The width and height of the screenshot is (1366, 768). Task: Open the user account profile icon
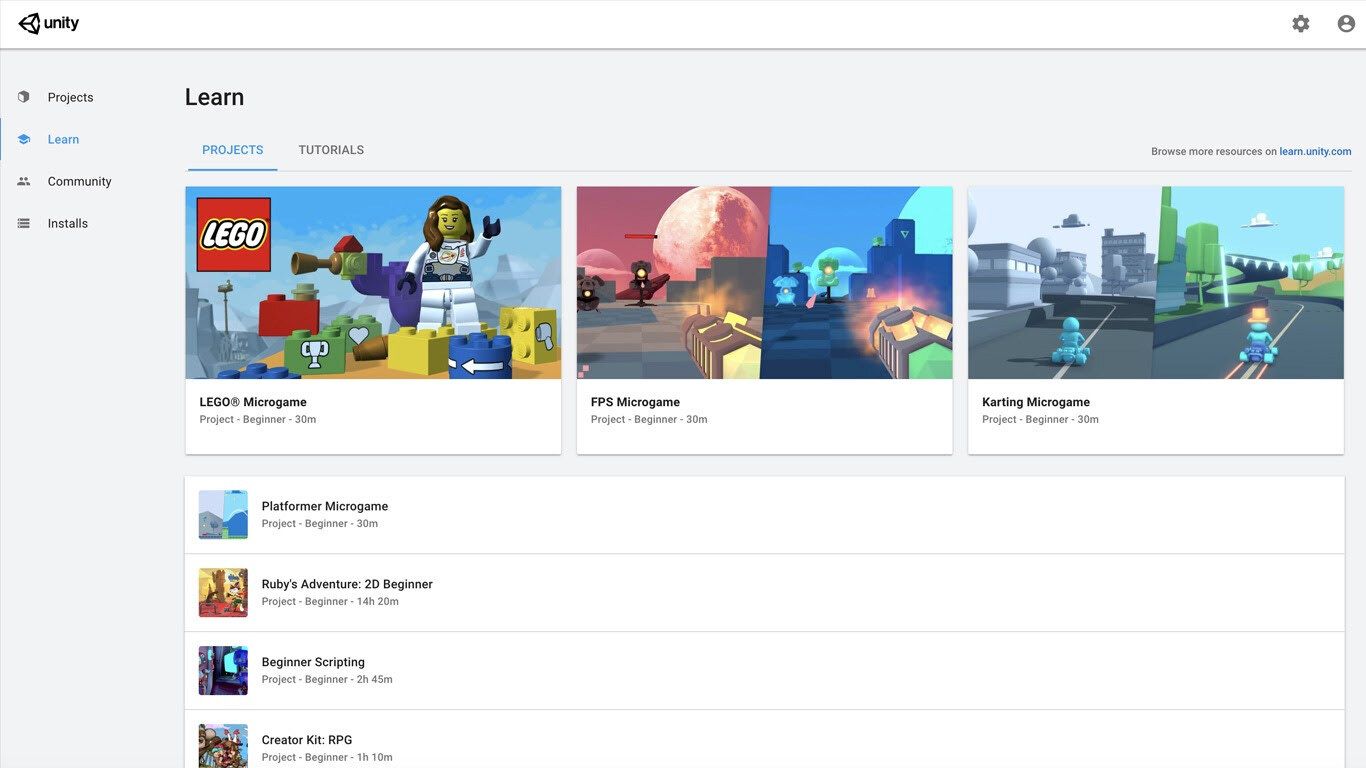1346,24
